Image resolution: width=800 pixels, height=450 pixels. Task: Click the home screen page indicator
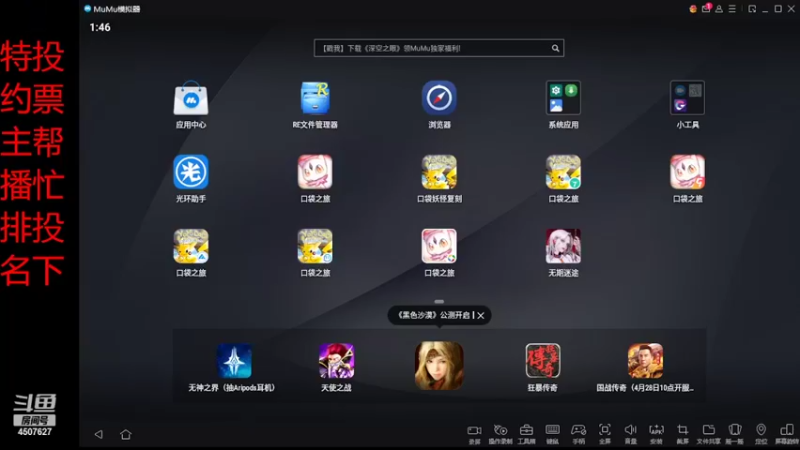point(439,302)
